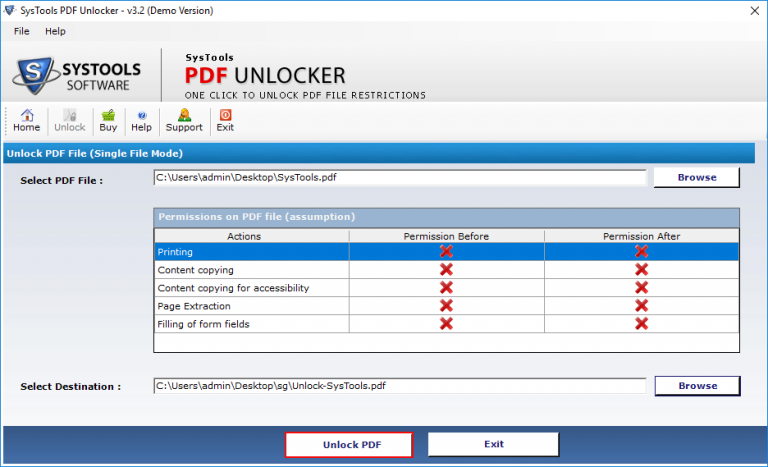Click the title bar application icon
Viewport: 768px width, 467px height.
pos(9,10)
